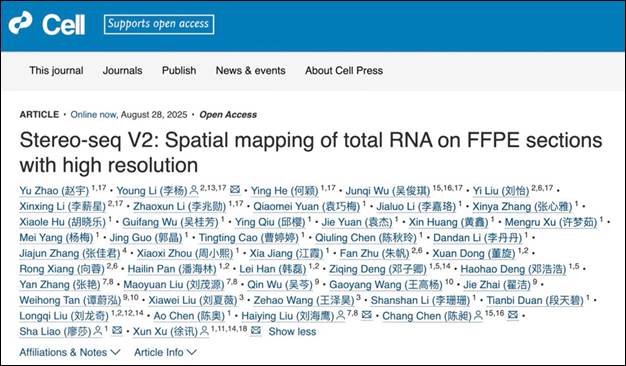Image resolution: width=626 pixels, height=366 pixels.
Task: Open author Guifang Wu link
Action: tap(170, 222)
